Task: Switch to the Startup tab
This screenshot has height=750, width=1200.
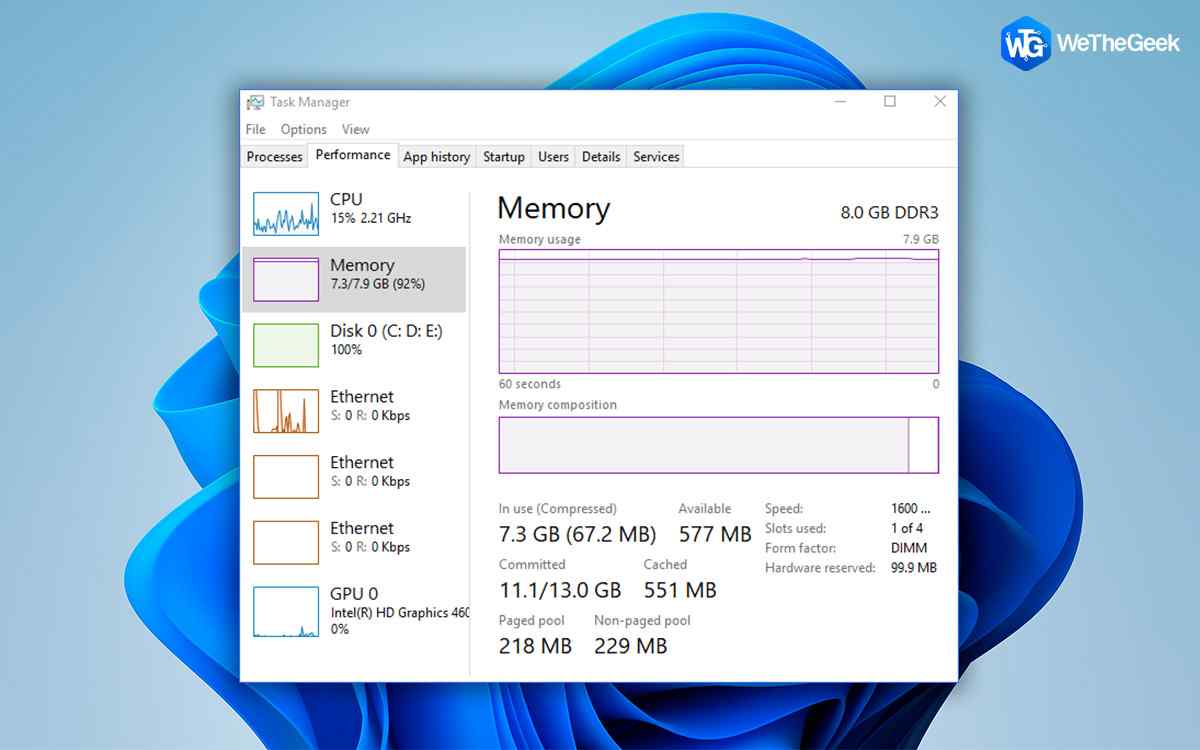Action: (x=504, y=157)
